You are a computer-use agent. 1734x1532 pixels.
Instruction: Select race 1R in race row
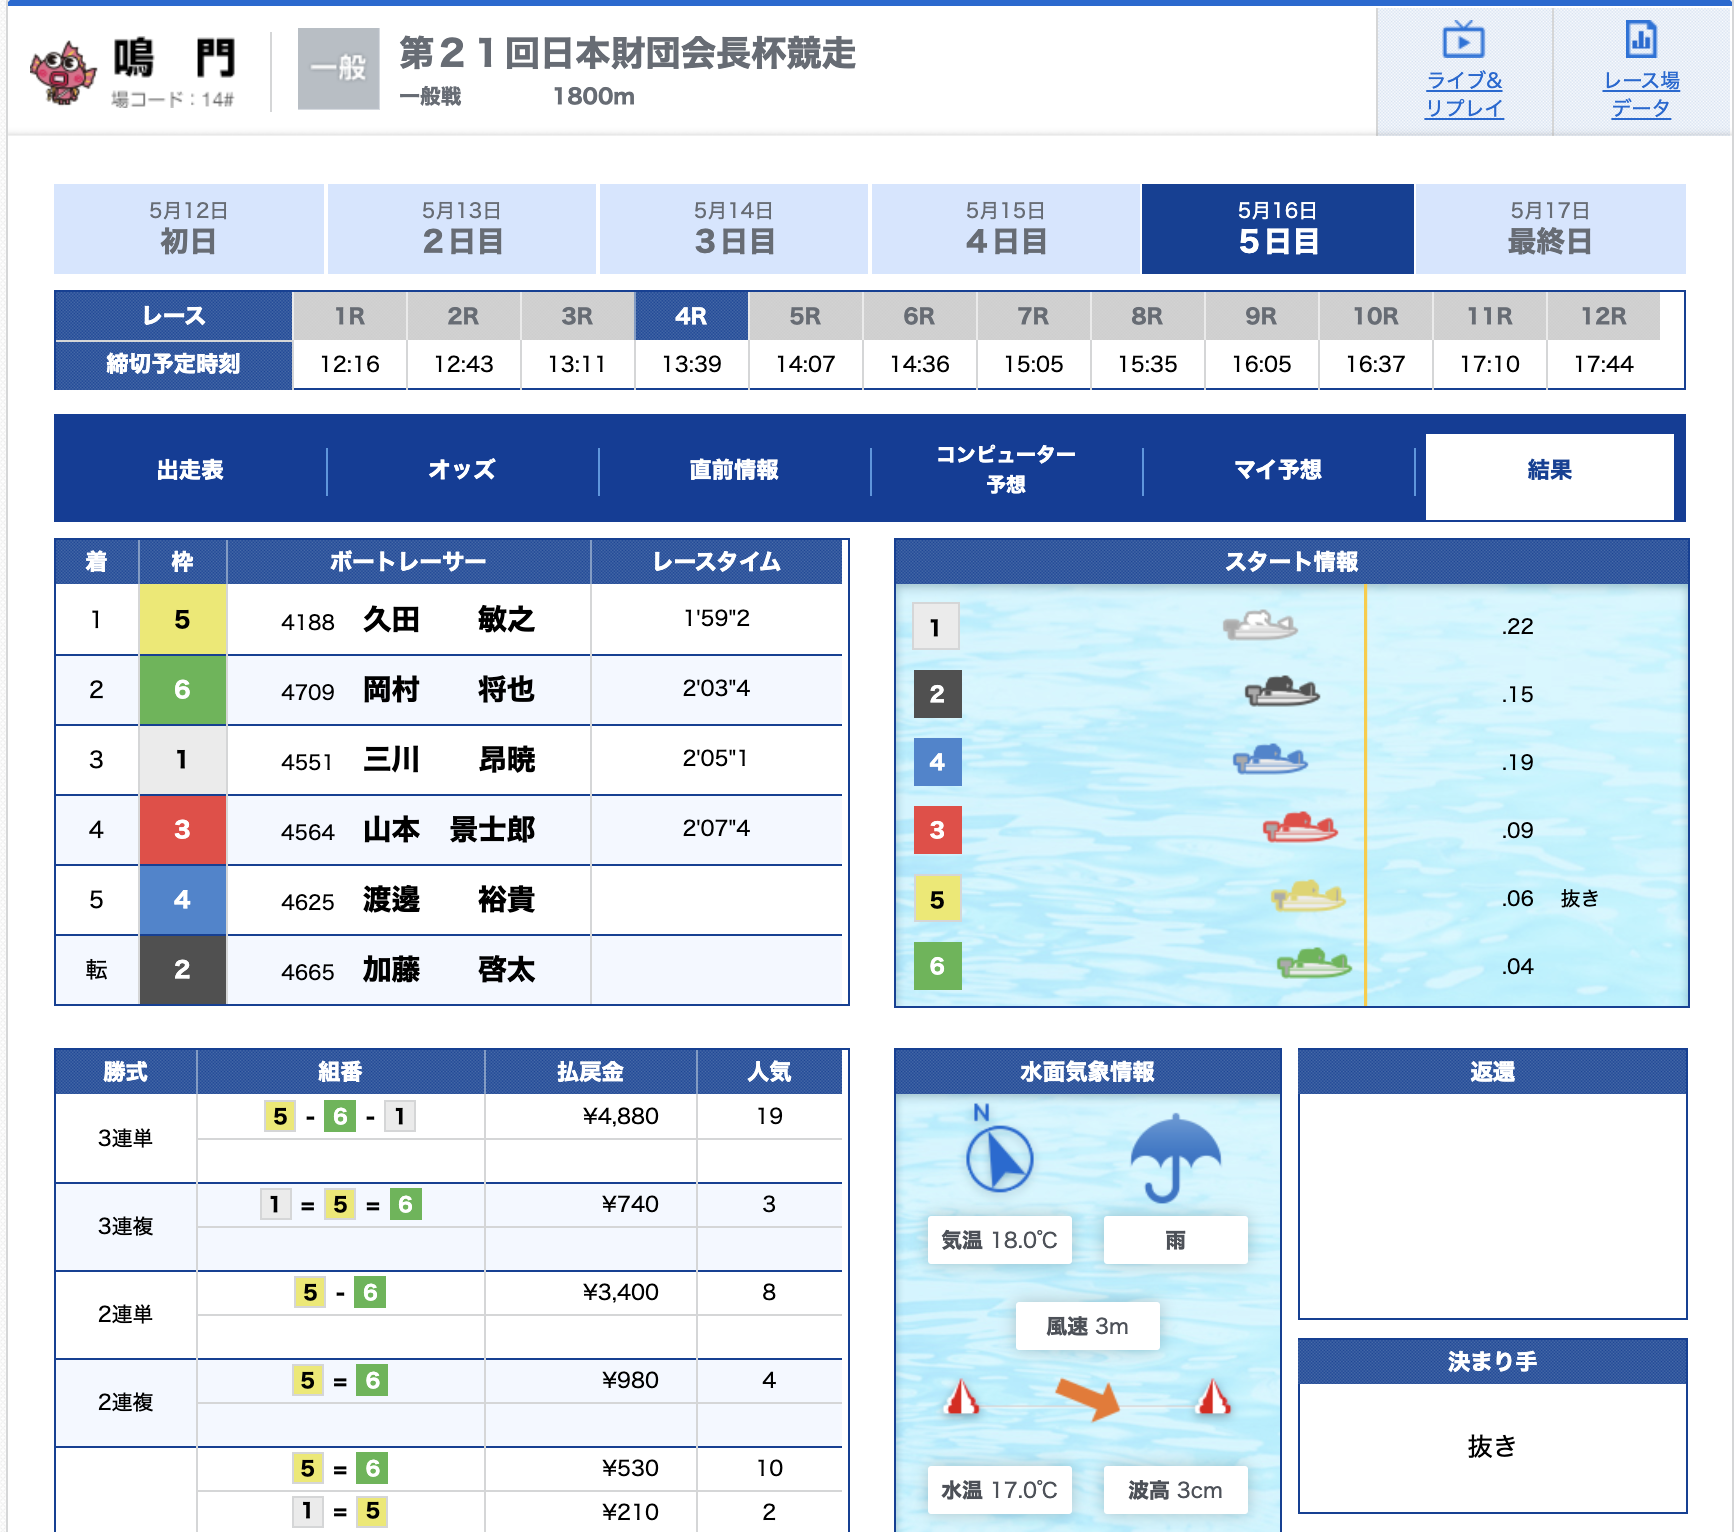[350, 317]
